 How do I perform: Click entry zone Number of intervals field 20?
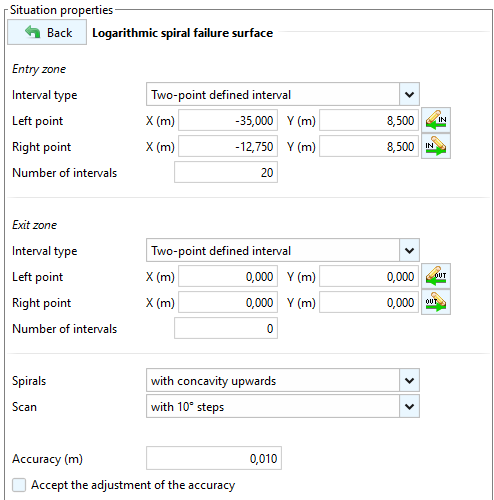tap(226, 172)
